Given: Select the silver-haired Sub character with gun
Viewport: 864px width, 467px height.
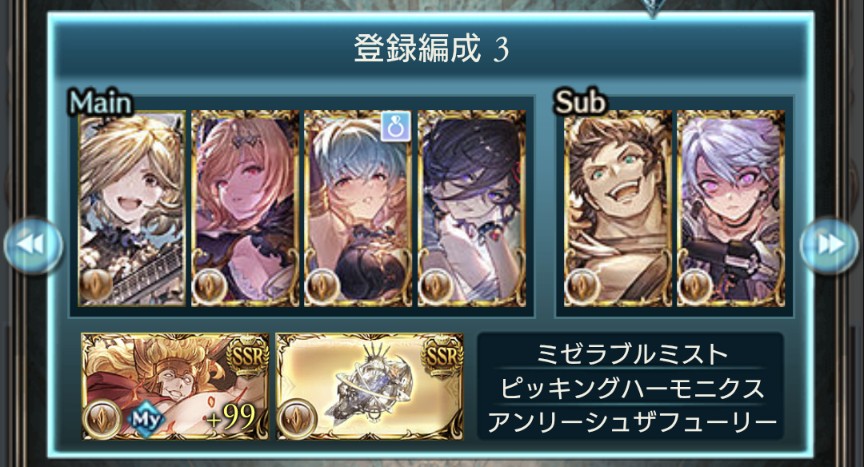Looking at the screenshot, I should coord(731,208).
